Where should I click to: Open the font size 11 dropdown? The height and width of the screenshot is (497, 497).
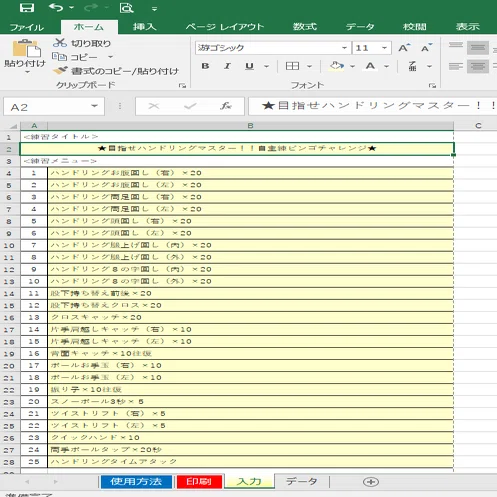384,48
